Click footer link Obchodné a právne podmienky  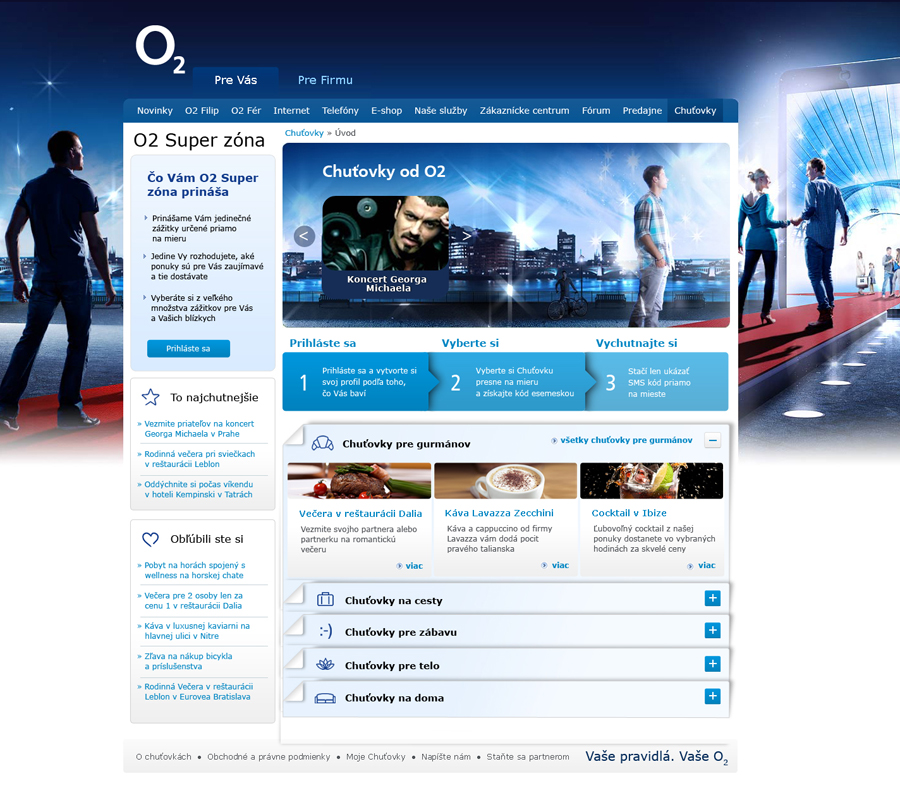tap(269, 757)
